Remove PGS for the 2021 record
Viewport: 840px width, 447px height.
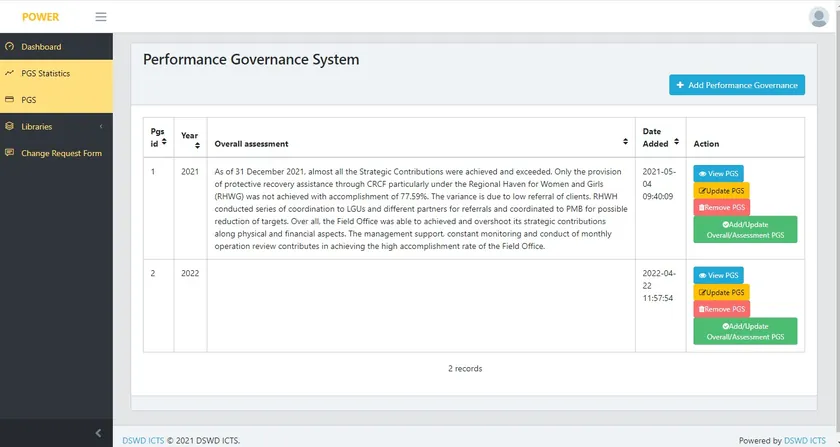(x=722, y=207)
